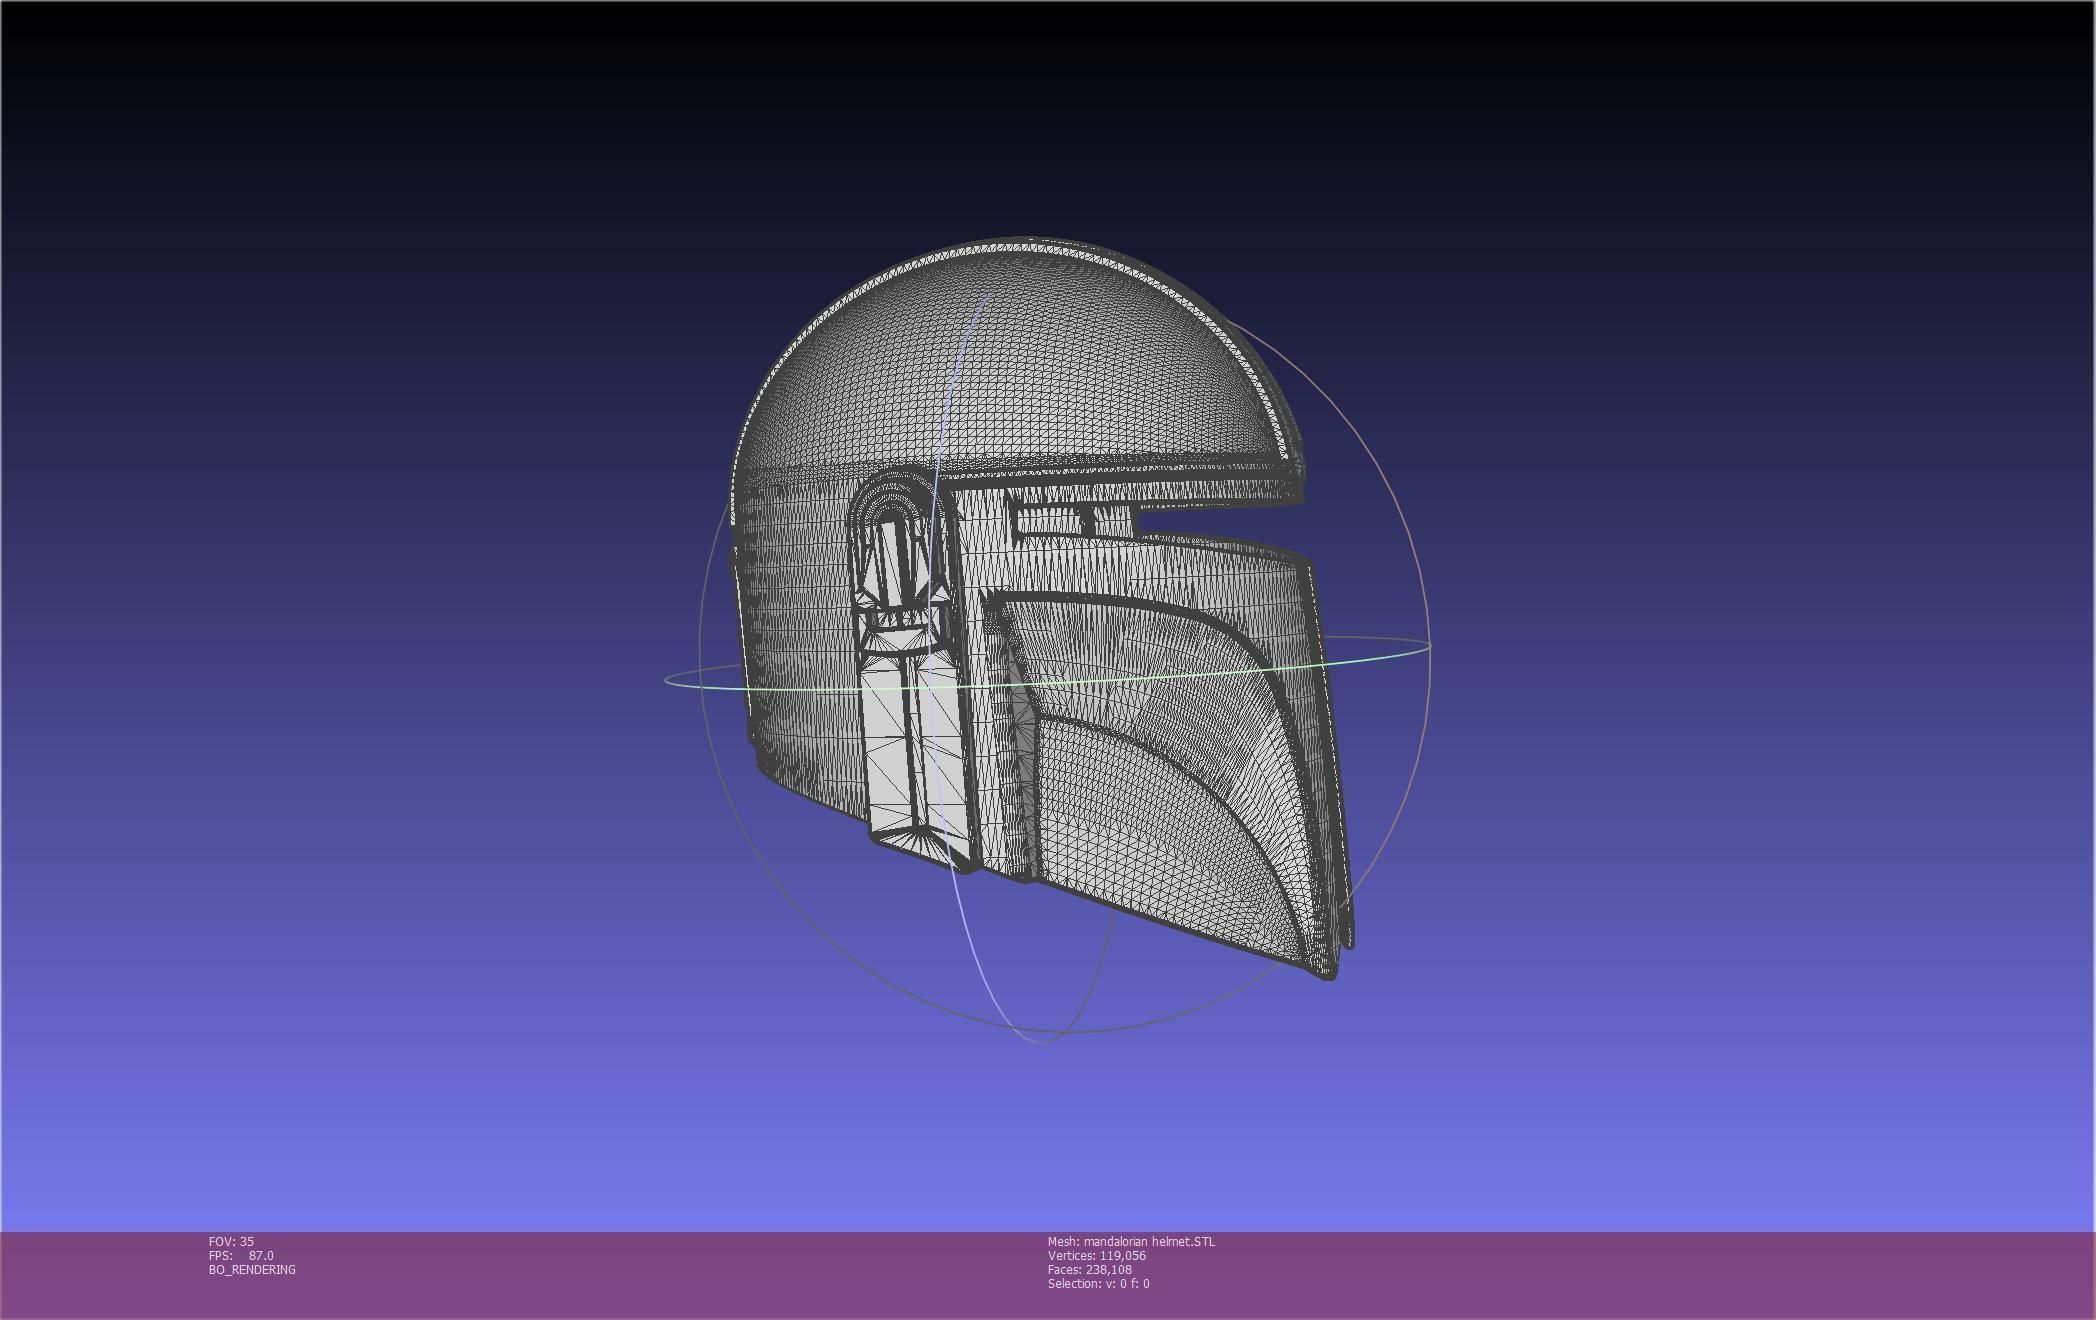
Task: Click the helmet wireframe mesh model
Action: tap(1042, 608)
